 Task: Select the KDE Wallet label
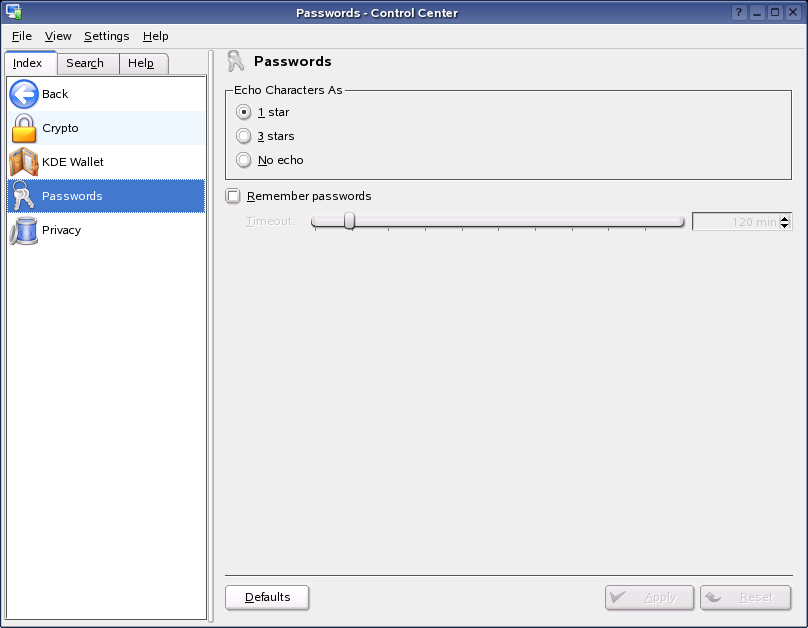73,162
